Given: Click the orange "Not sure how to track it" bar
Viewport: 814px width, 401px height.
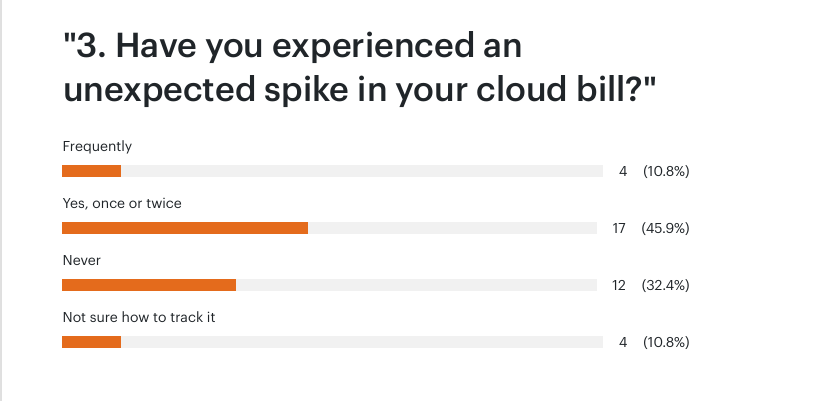Looking at the screenshot, I should click(91, 342).
